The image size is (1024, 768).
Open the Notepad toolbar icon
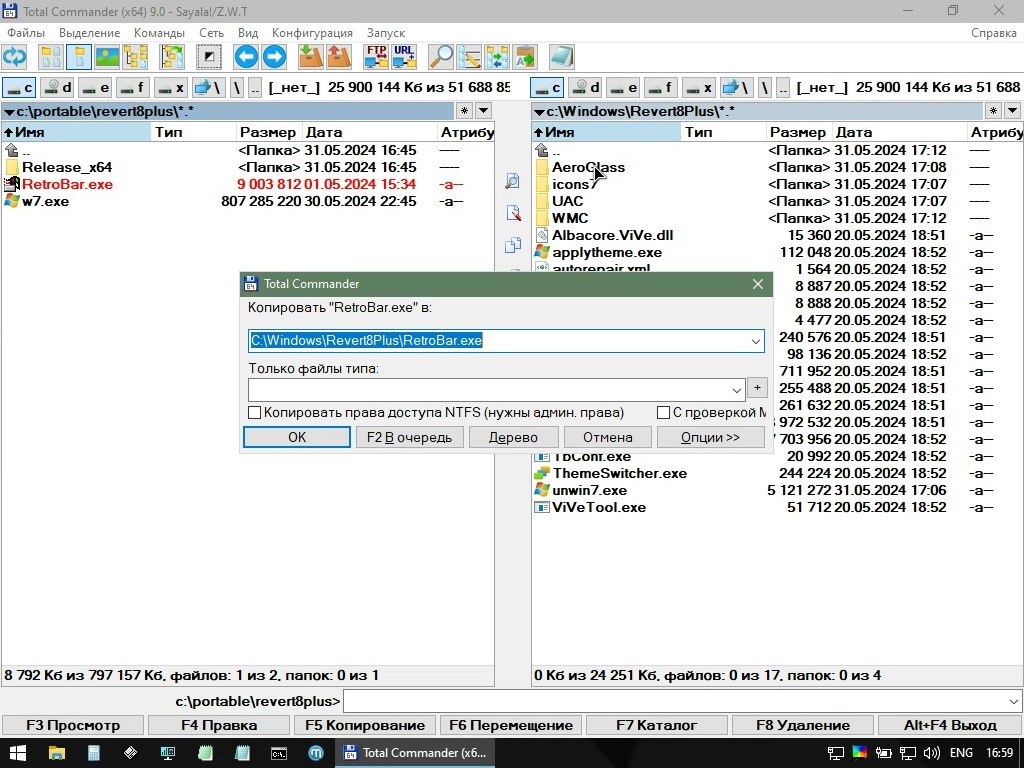[562, 57]
